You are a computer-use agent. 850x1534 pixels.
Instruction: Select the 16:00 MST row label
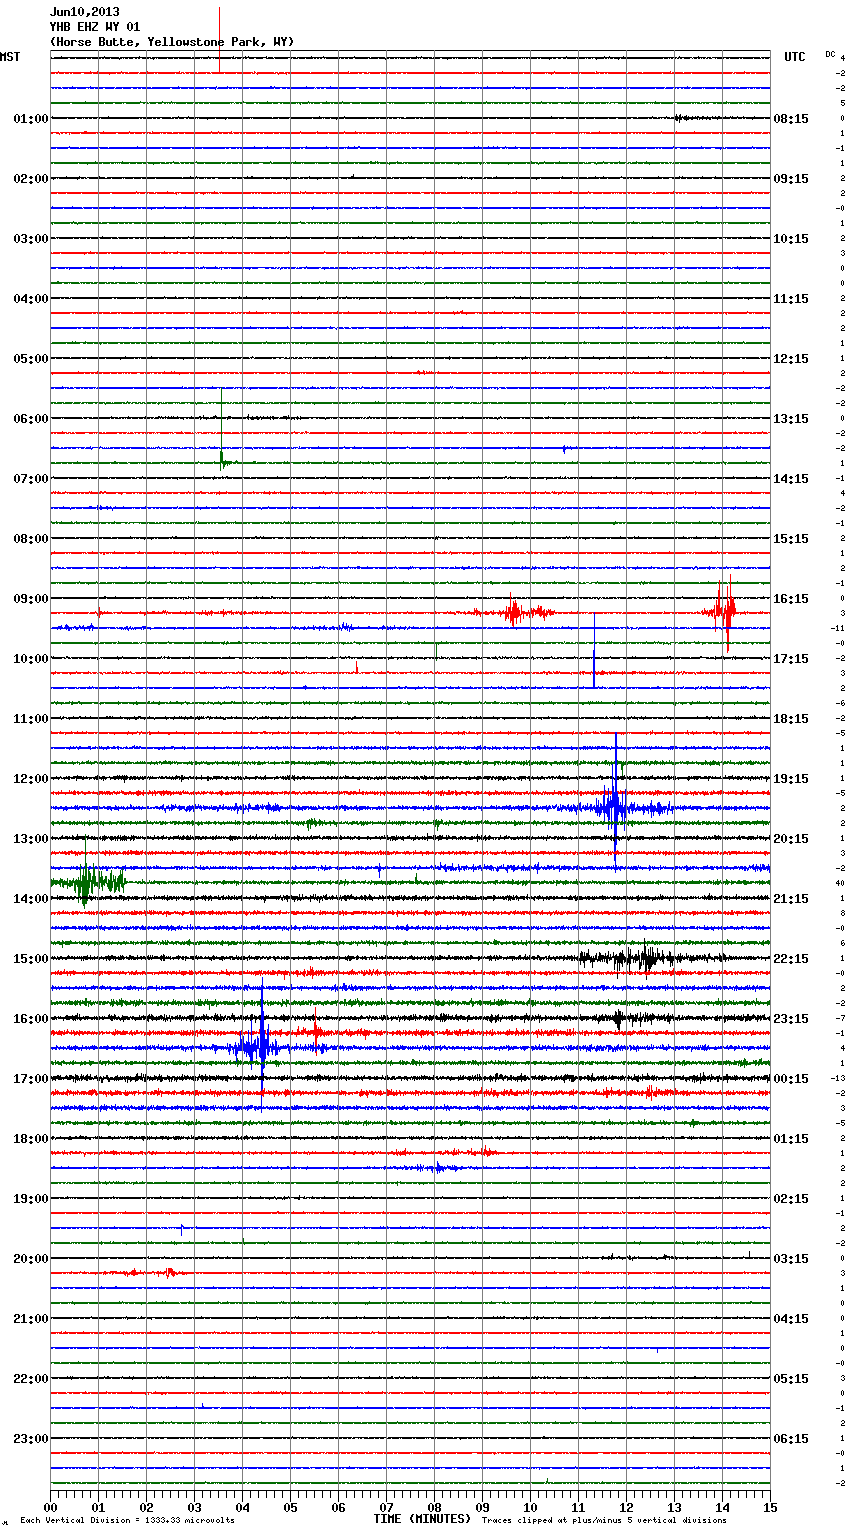(x=30, y=1019)
